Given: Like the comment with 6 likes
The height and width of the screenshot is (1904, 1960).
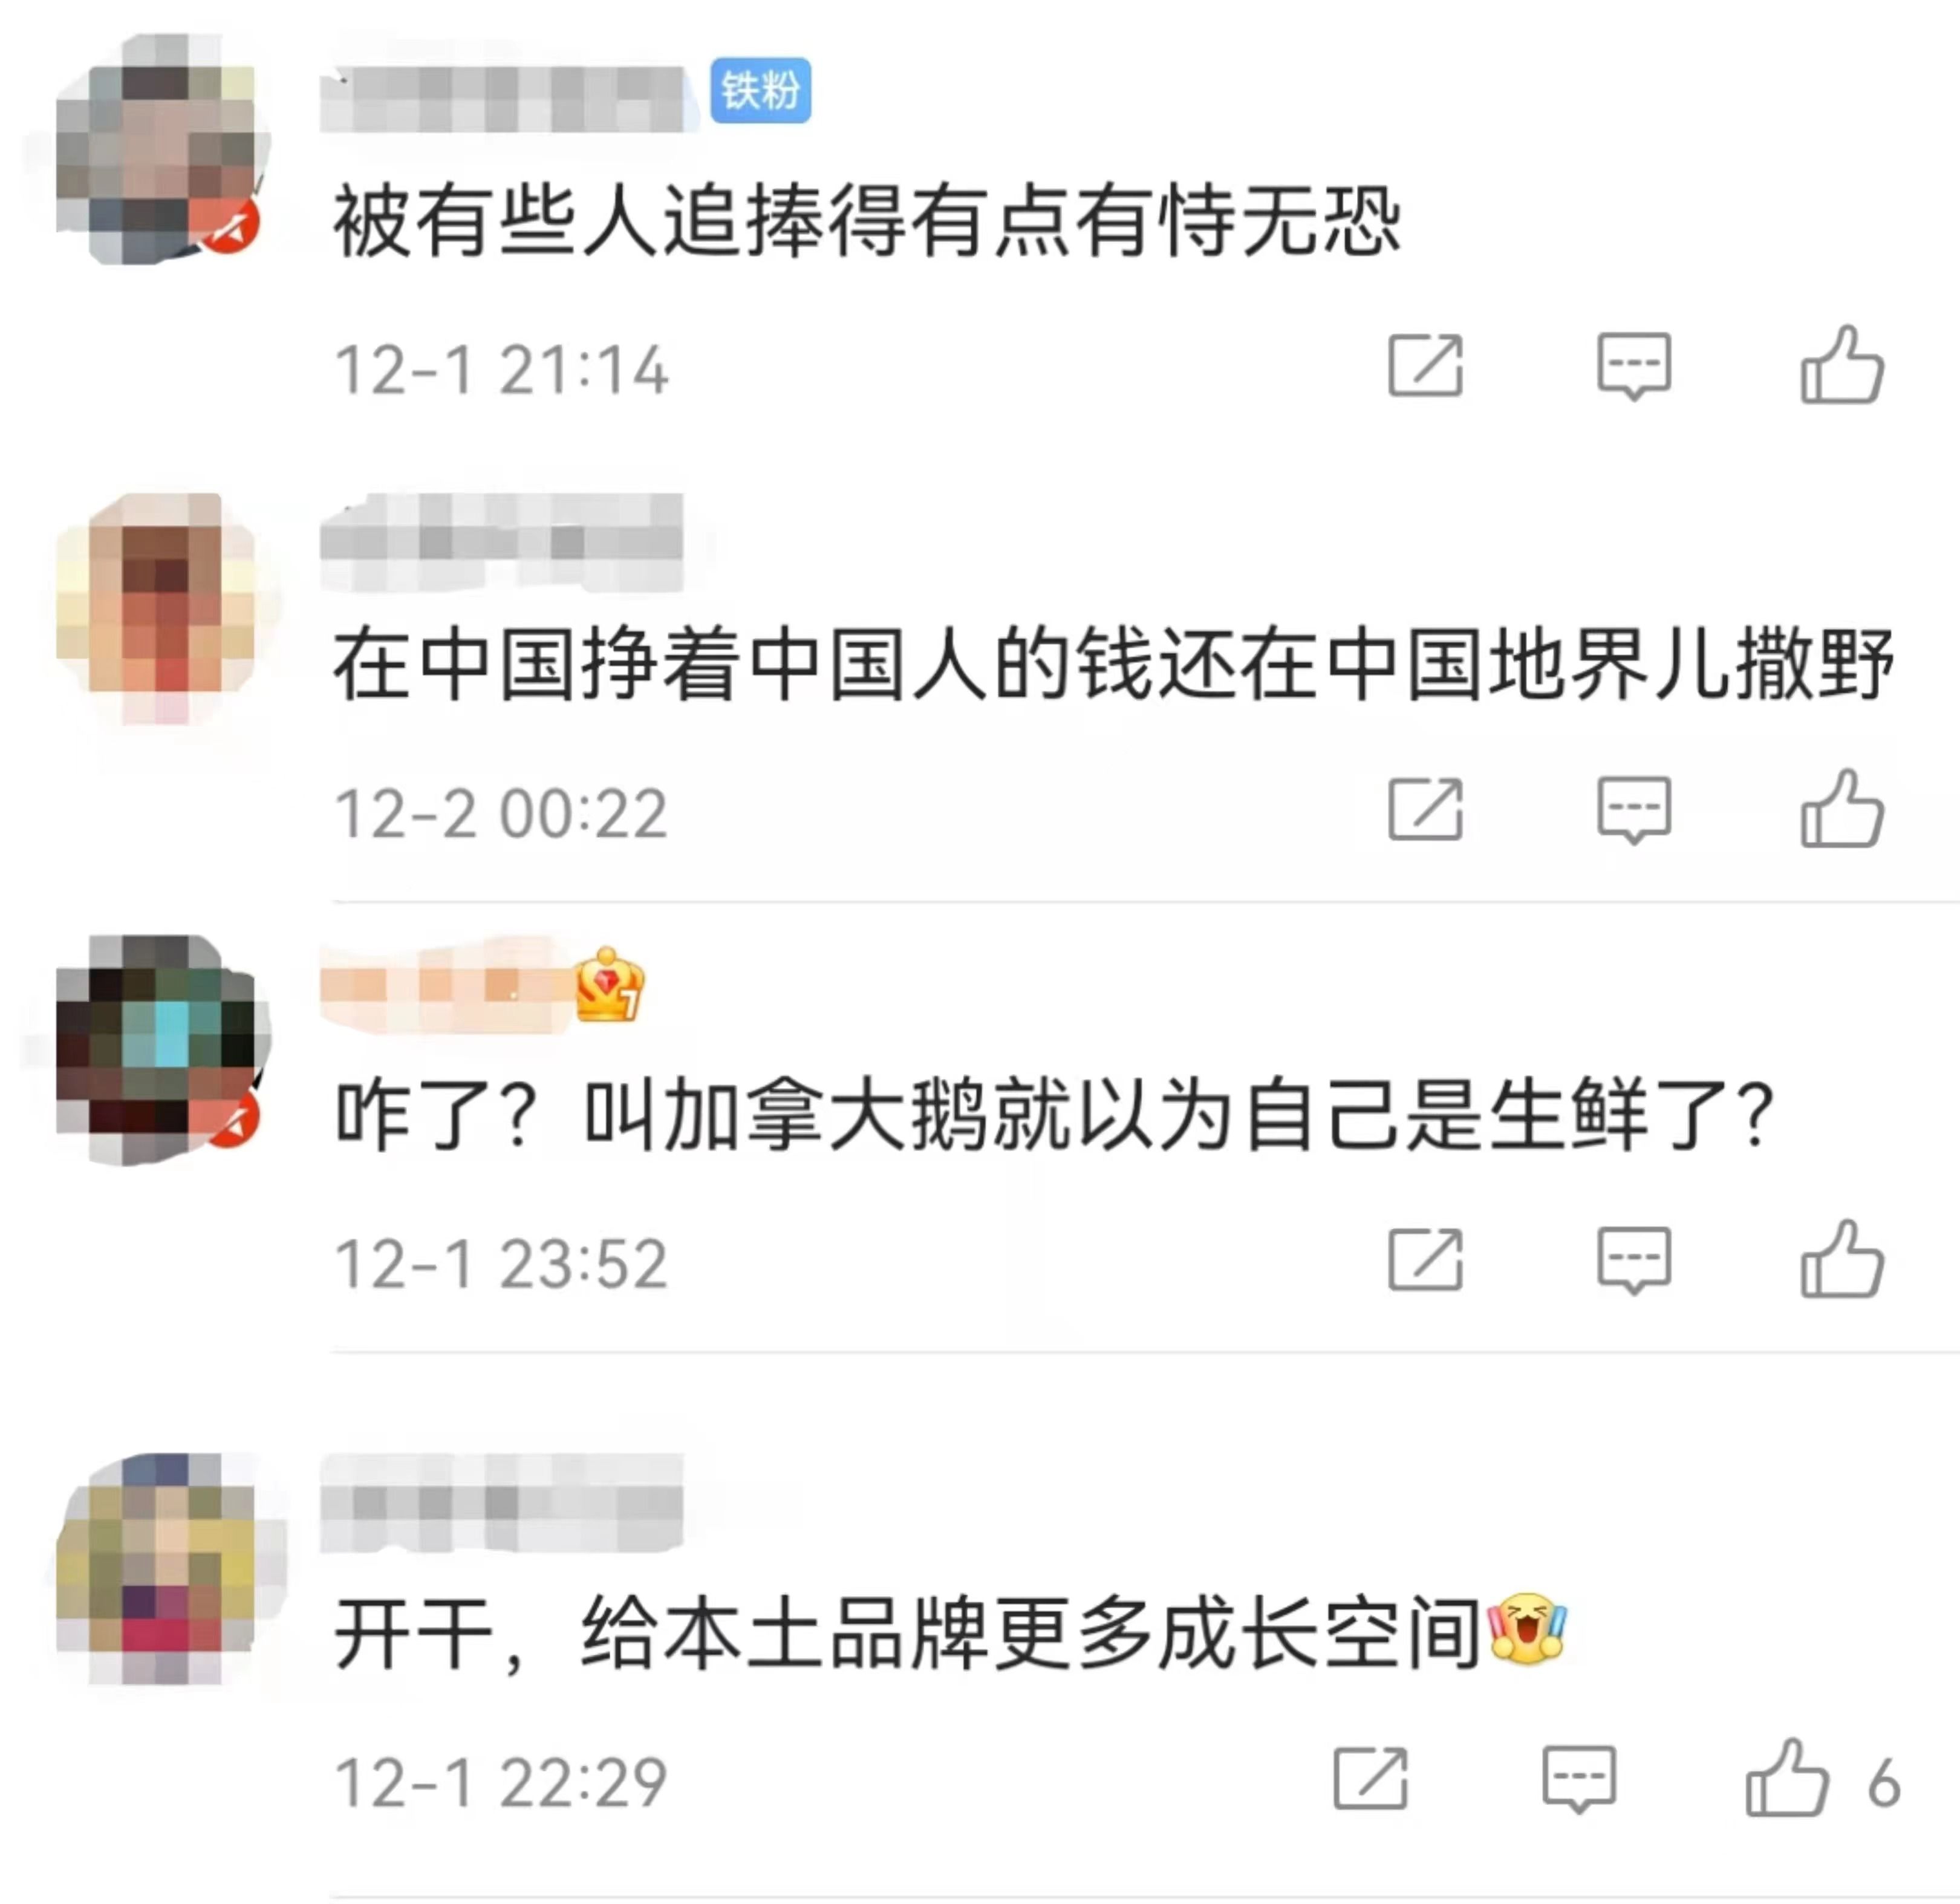Looking at the screenshot, I should tap(1787, 1778).
